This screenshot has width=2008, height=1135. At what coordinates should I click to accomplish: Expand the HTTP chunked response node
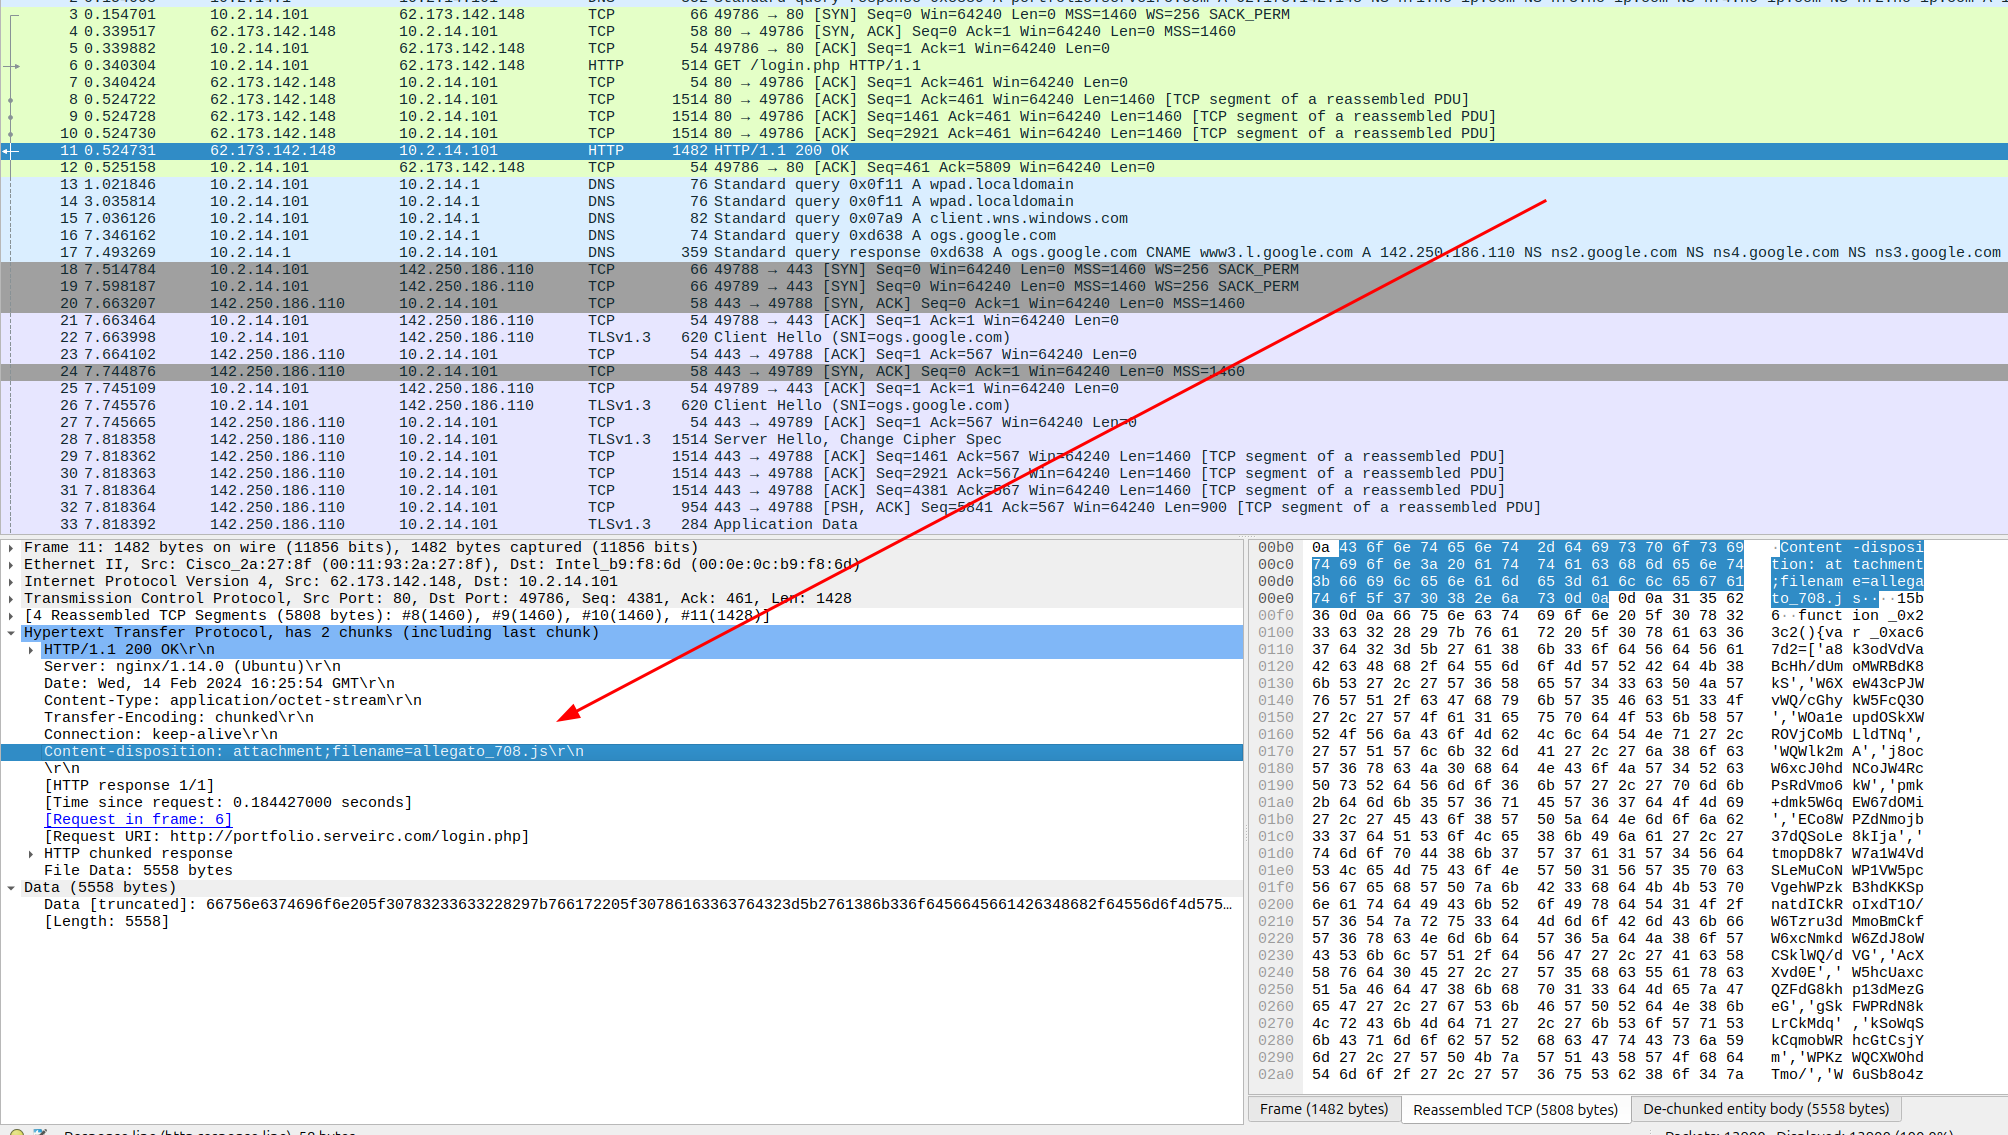31,853
